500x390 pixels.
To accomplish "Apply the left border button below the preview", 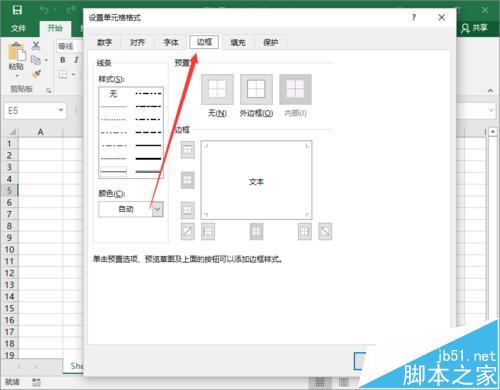I will point(208,231).
